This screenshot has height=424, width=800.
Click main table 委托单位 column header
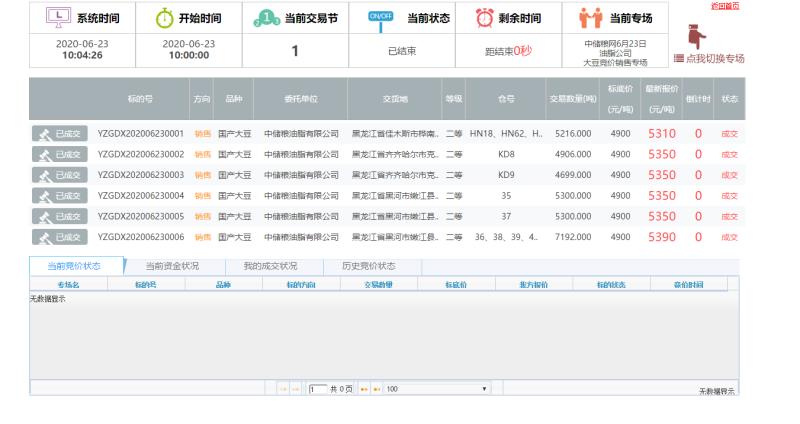(x=301, y=99)
